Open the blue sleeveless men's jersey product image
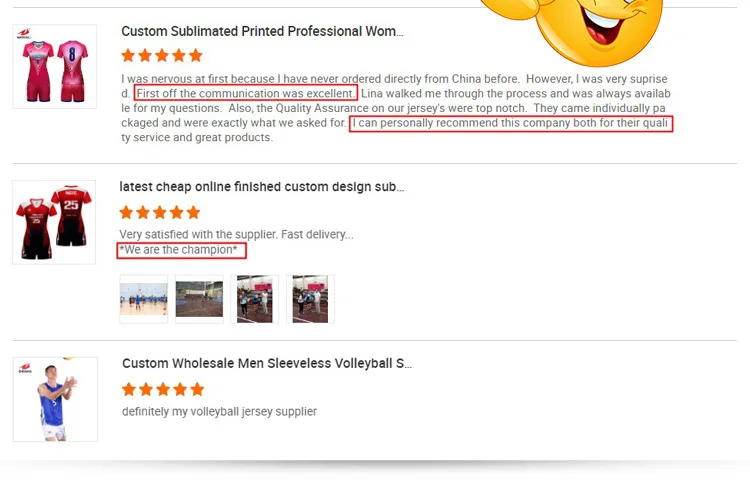750x489 pixels. 55,399
